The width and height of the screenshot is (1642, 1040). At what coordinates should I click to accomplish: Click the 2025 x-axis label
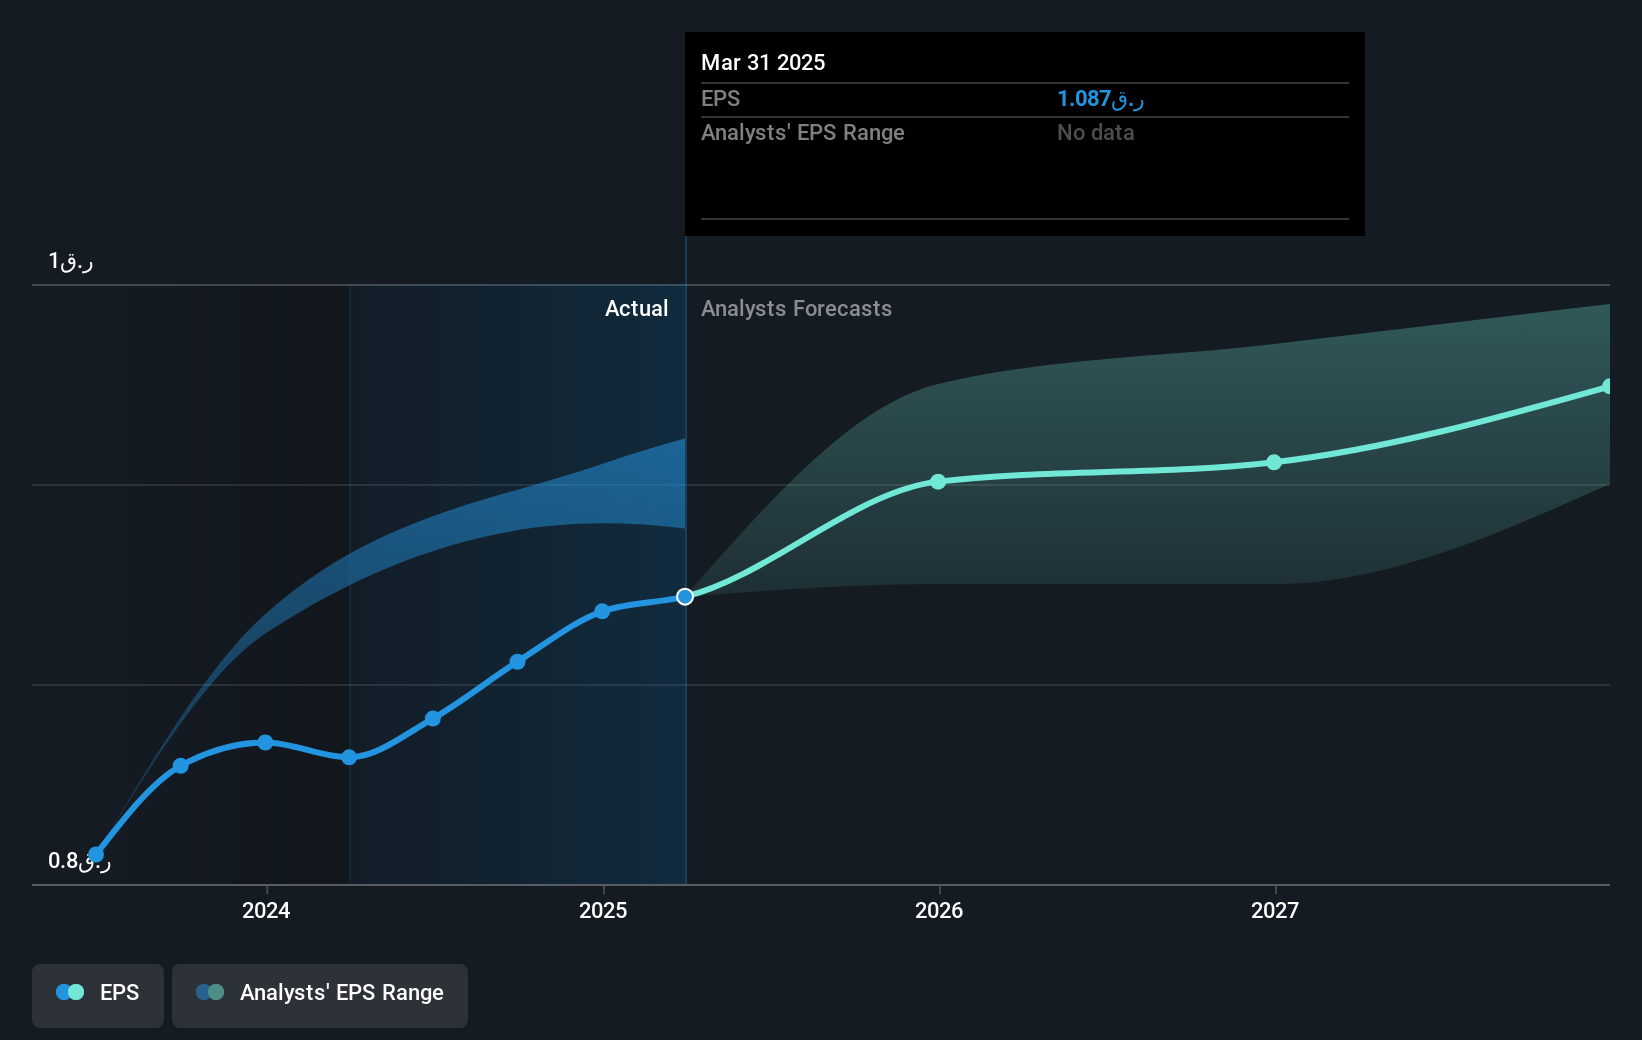(x=603, y=910)
